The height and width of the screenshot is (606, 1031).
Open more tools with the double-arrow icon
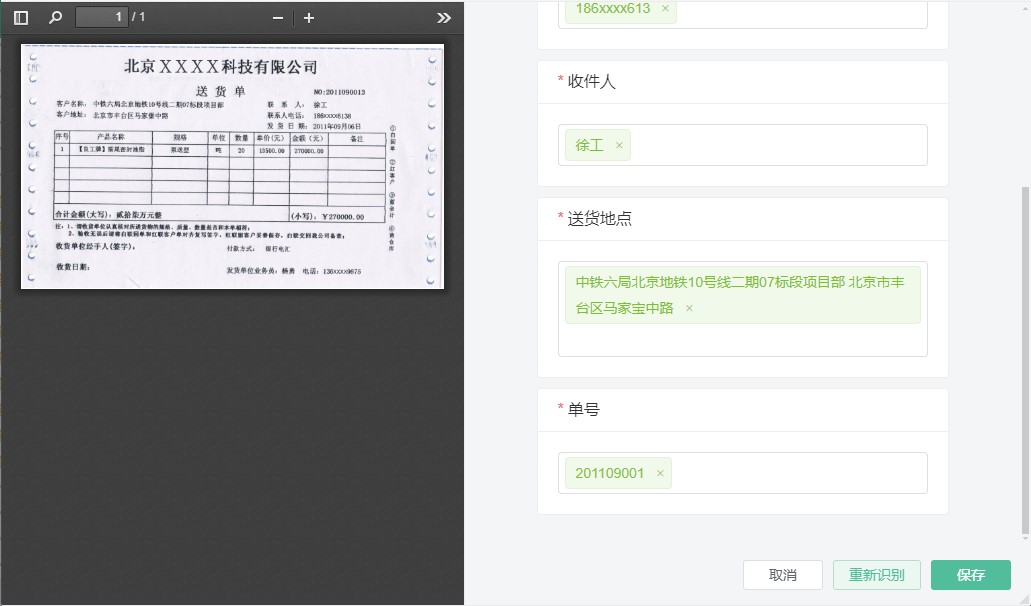445,16
